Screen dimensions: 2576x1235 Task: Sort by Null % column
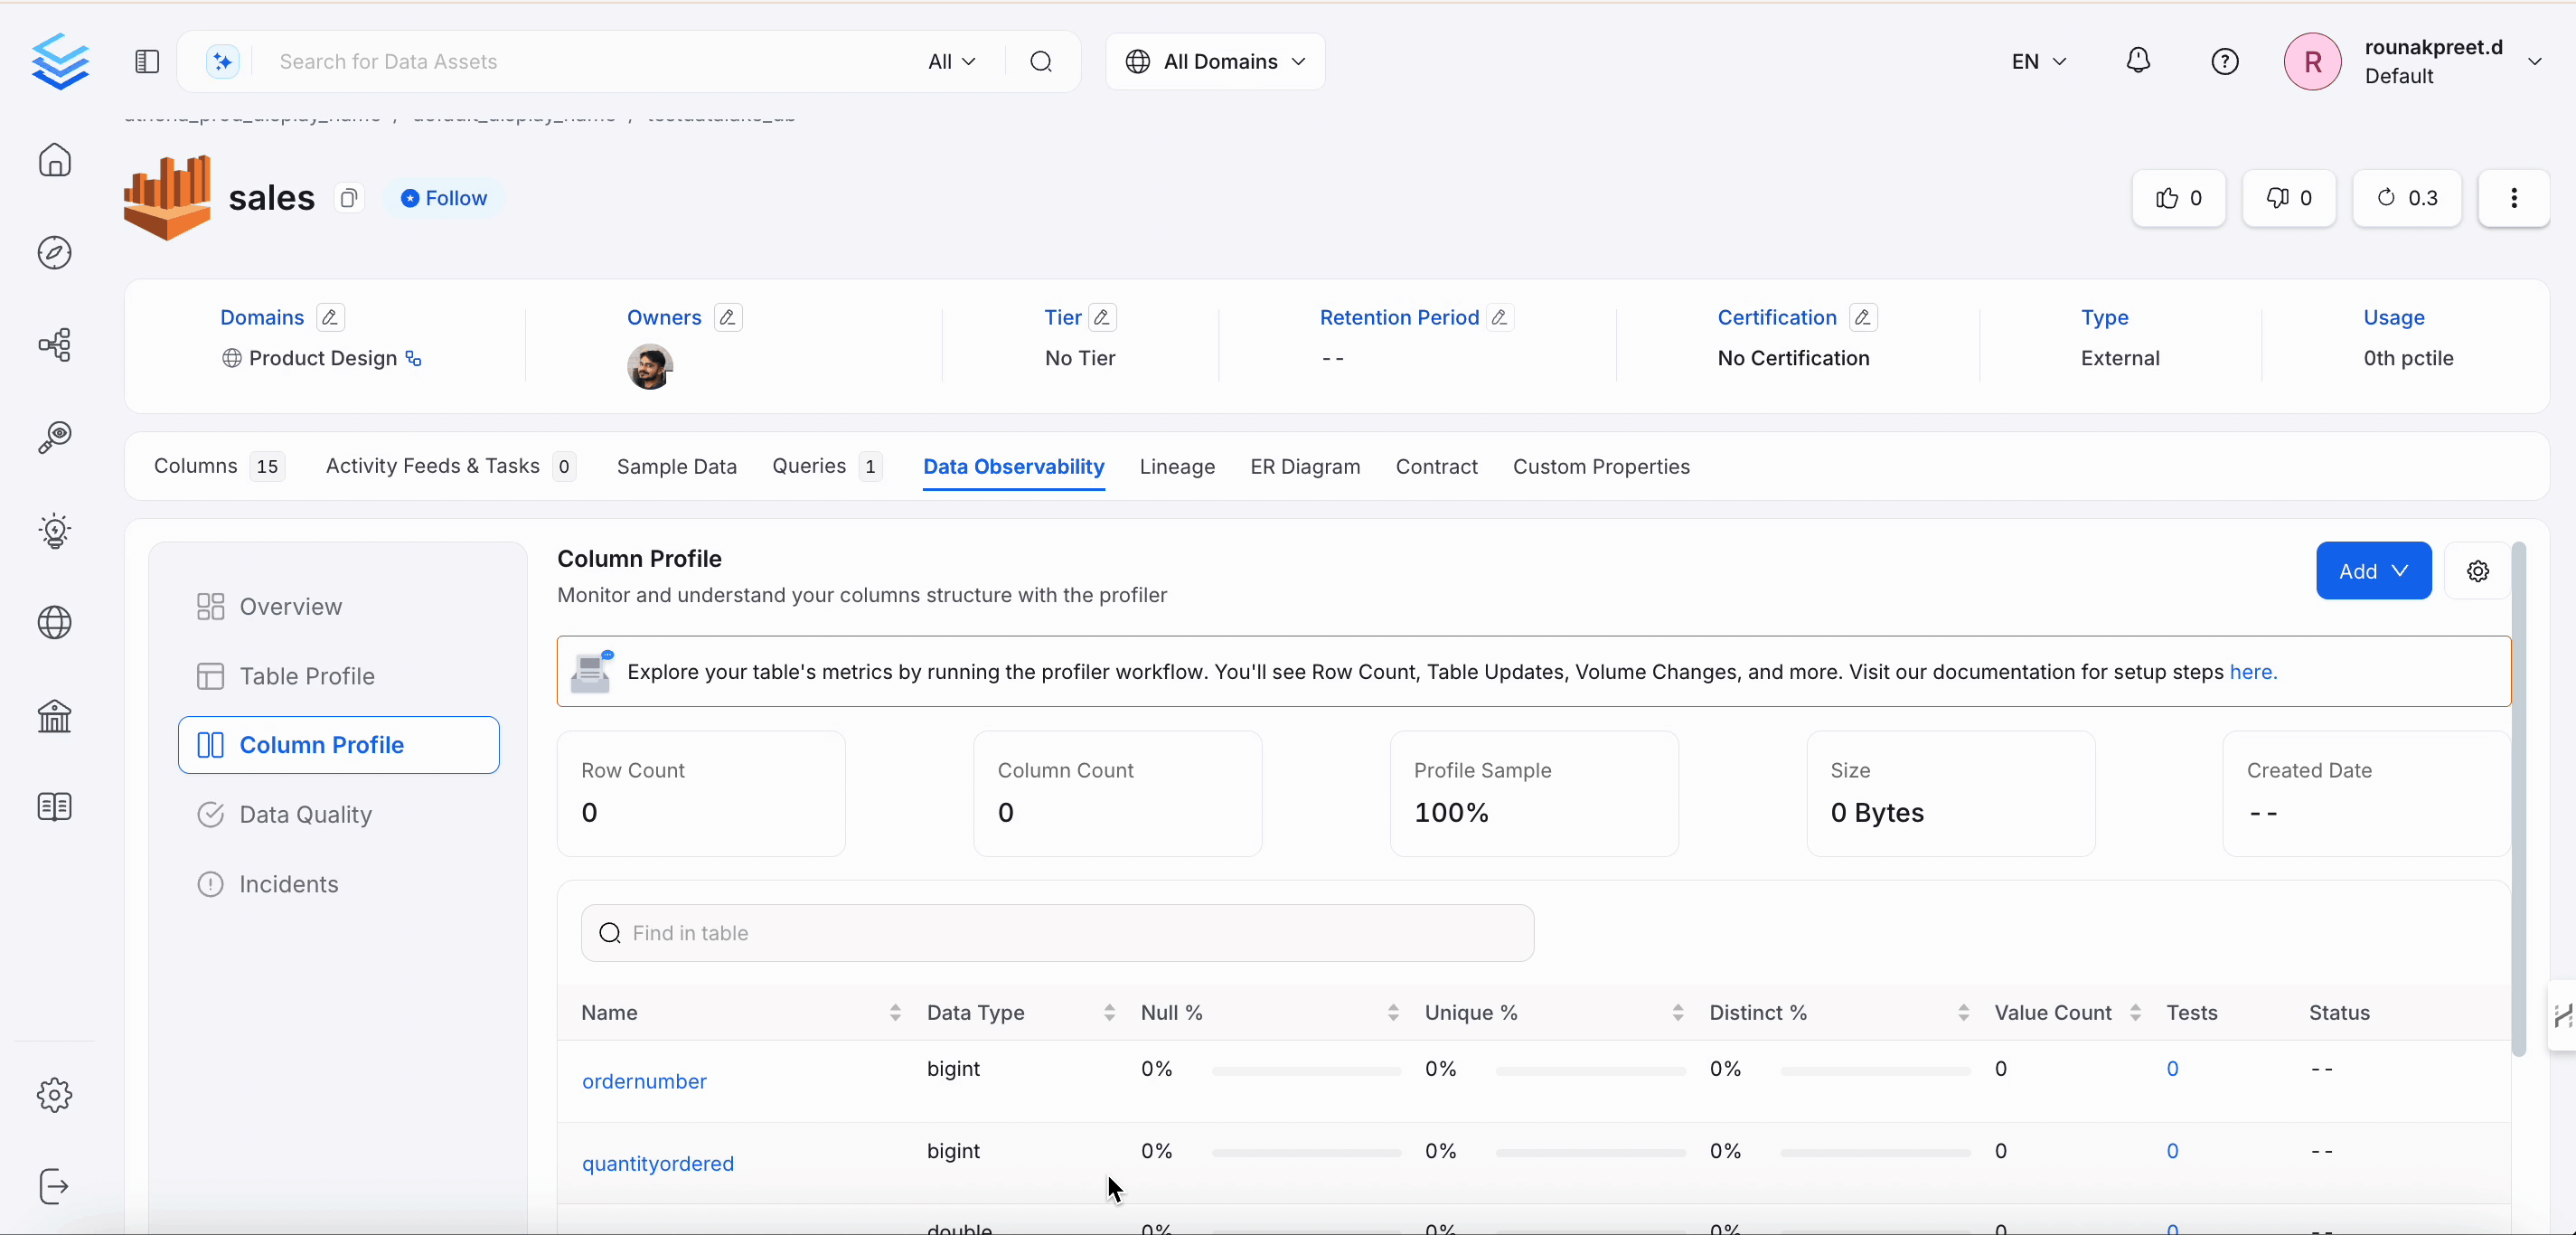pyautogui.click(x=1392, y=1013)
